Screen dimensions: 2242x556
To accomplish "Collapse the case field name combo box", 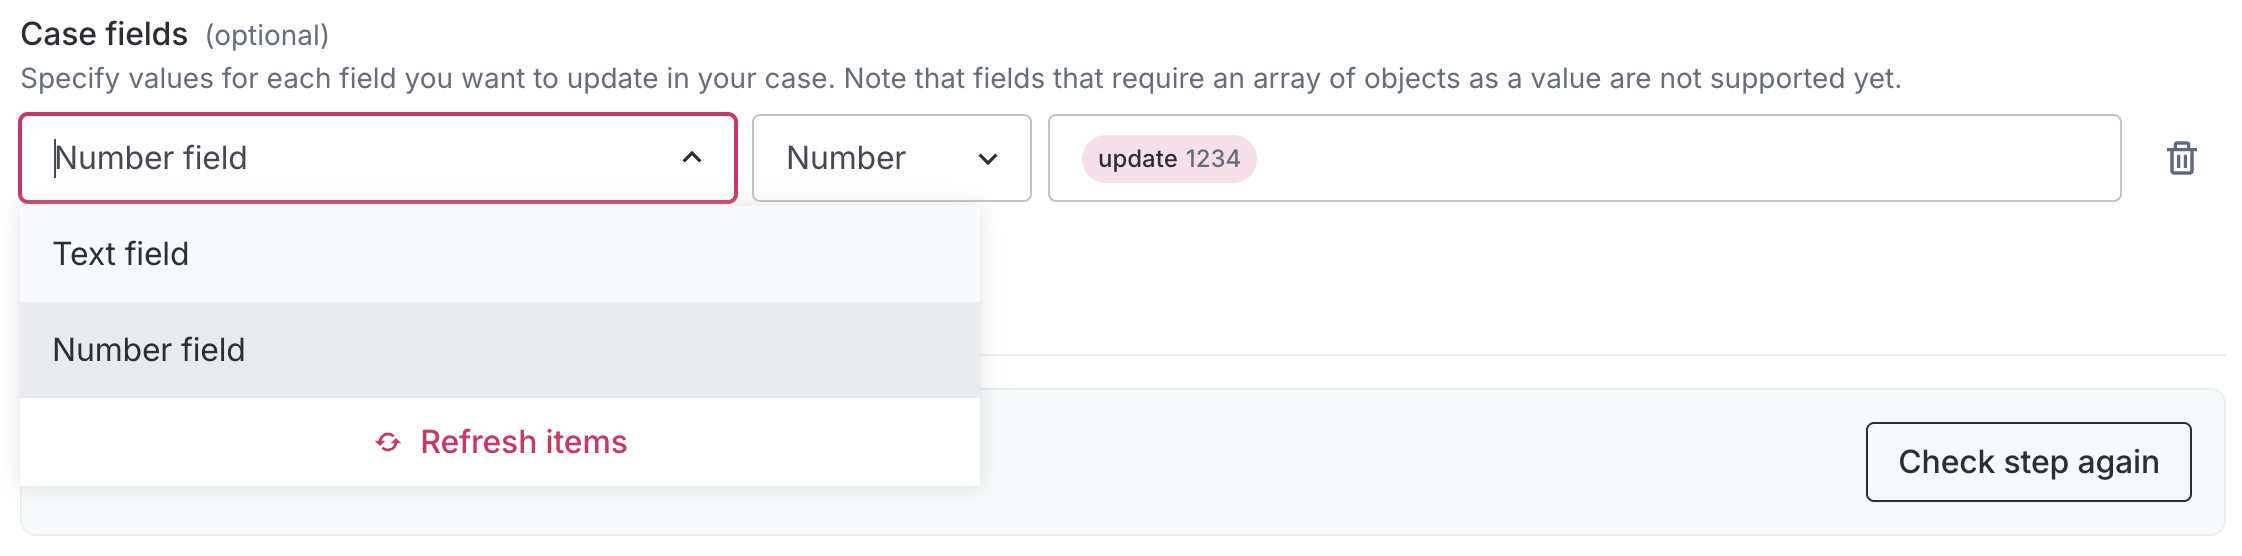I will tap(691, 158).
